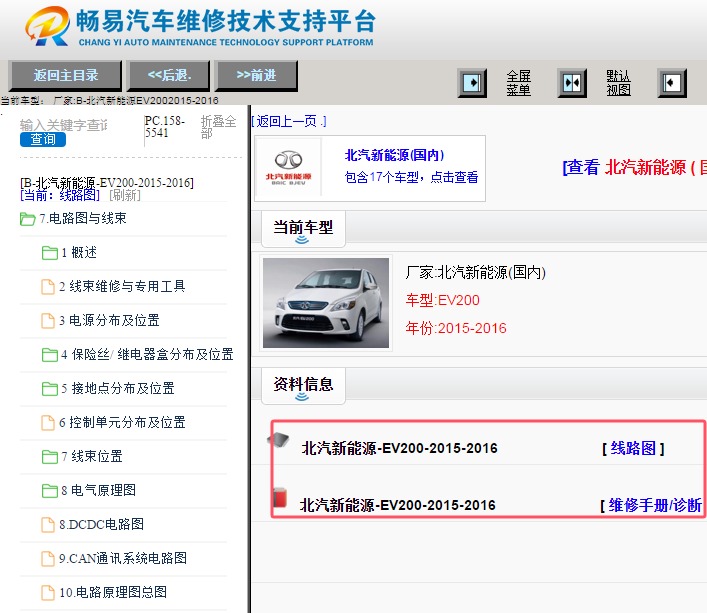Open the [维修手册/诊断 link
This screenshot has height=613, width=707.
point(651,505)
